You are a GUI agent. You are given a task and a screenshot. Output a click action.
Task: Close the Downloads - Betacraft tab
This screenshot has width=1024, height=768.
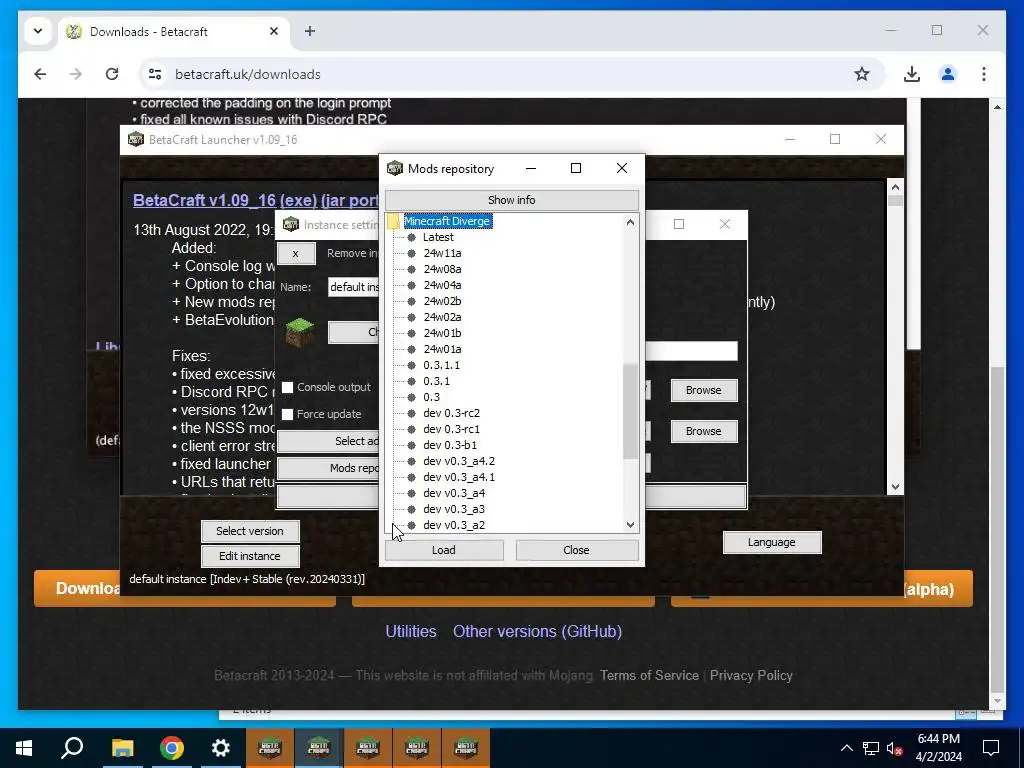coord(274,31)
